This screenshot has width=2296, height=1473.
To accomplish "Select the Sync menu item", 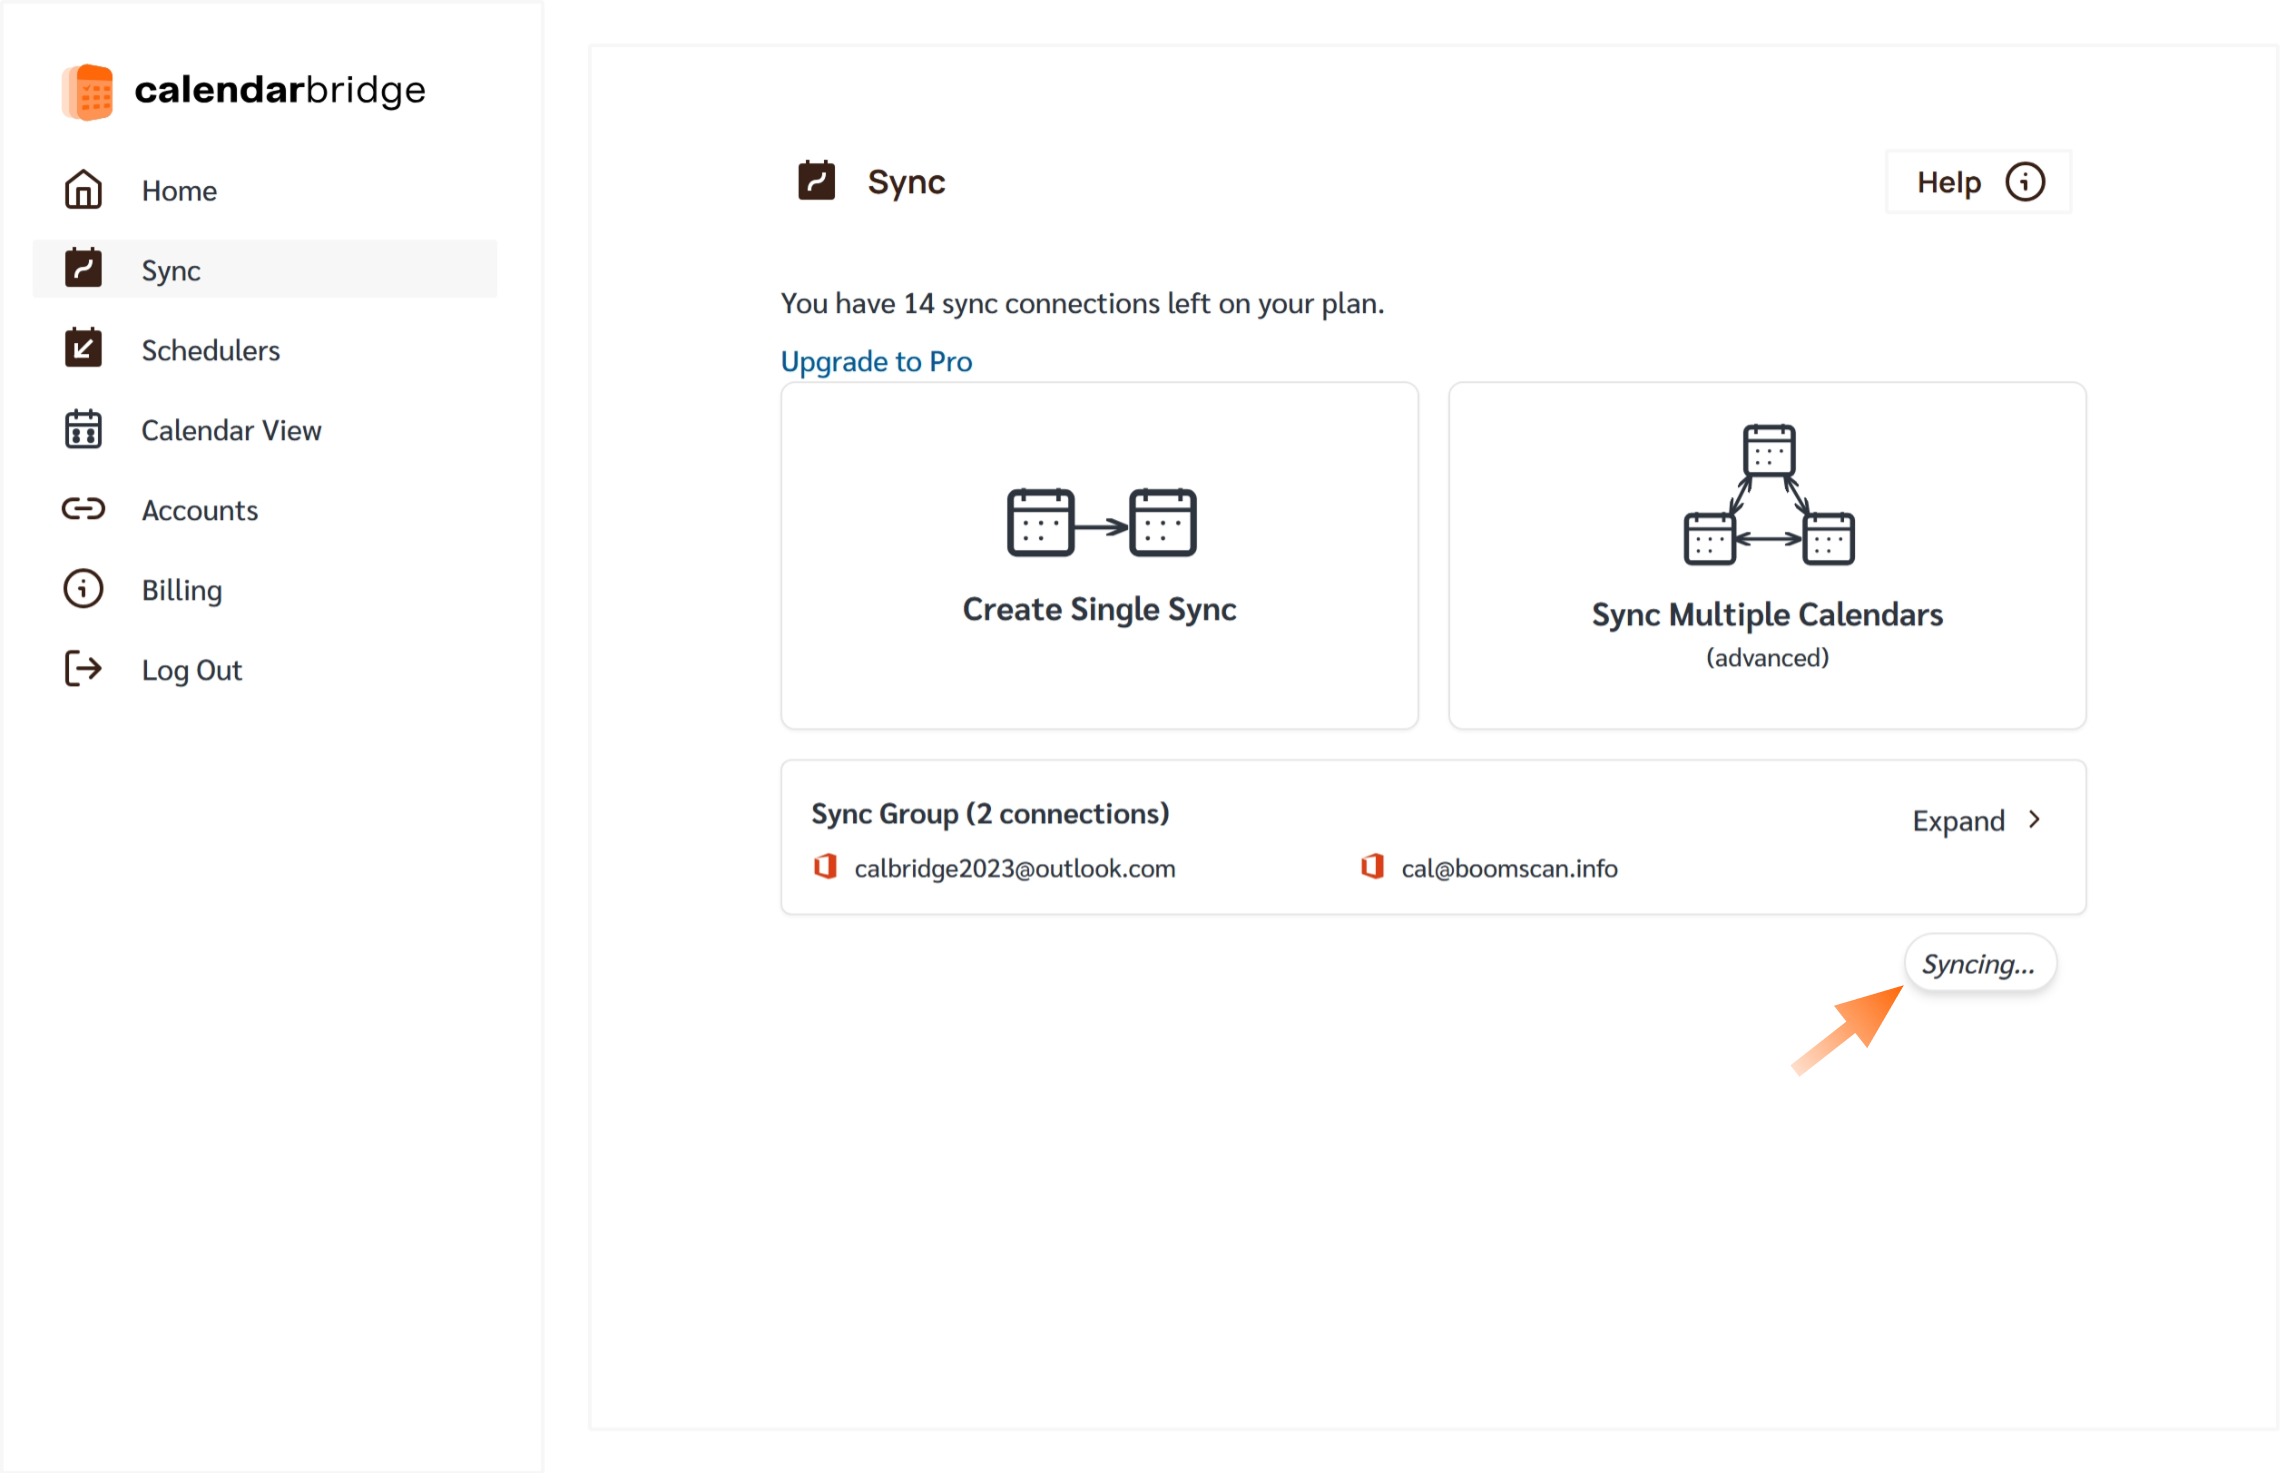I will click(x=265, y=269).
